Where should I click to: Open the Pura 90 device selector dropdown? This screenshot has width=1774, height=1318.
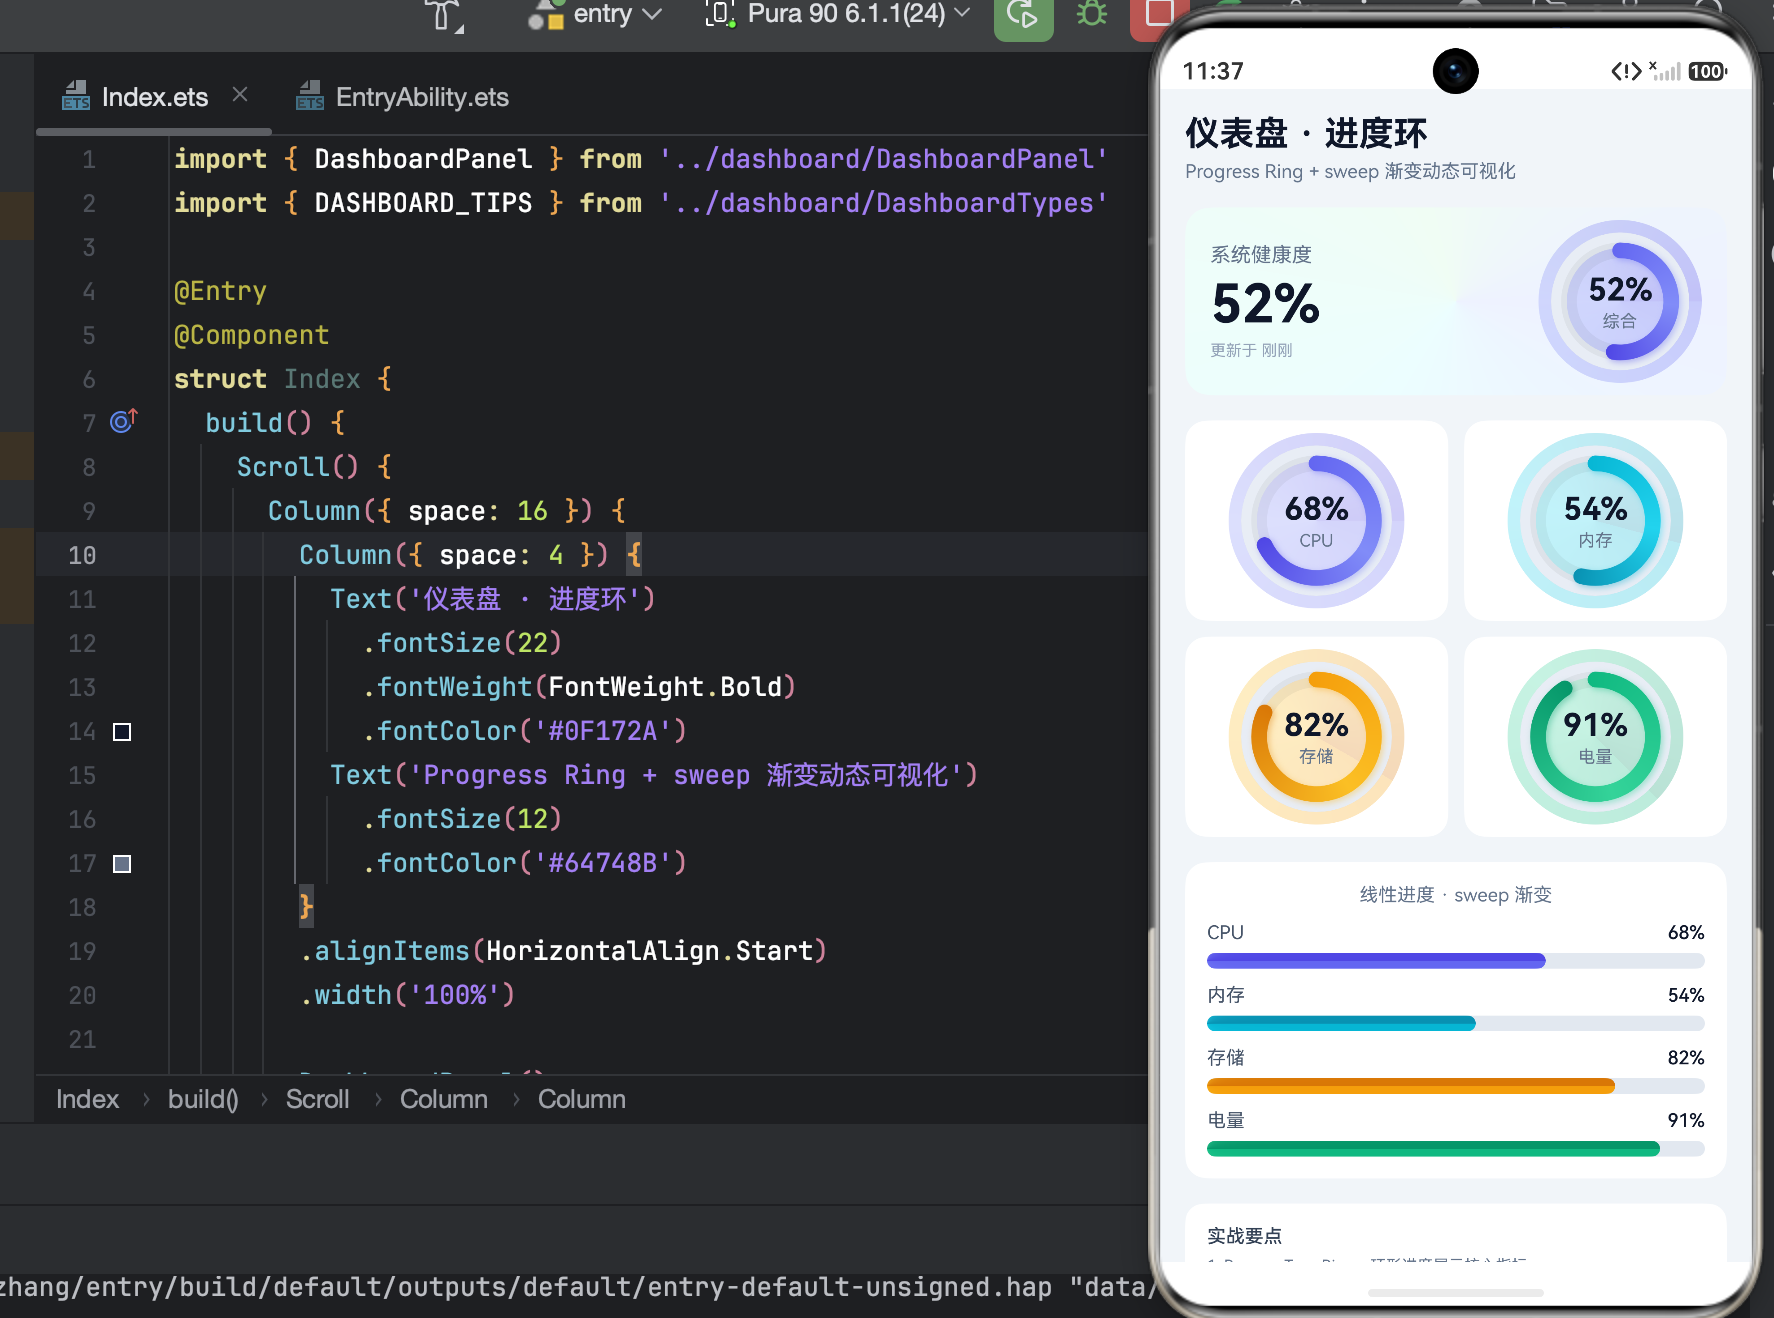point(838,14)
